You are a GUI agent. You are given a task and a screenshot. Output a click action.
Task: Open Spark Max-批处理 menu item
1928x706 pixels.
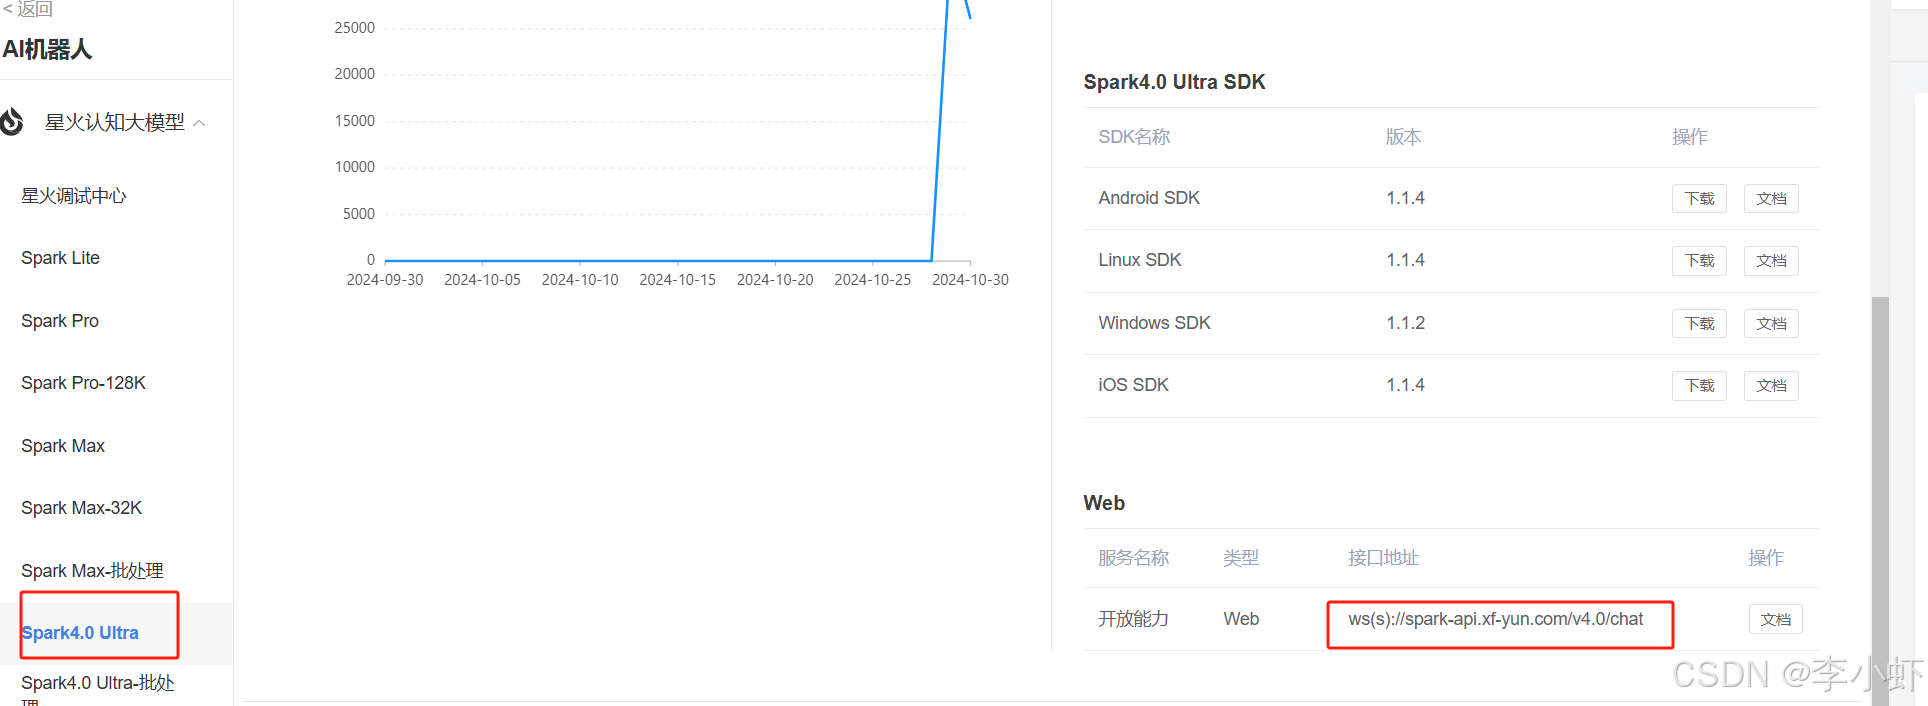[x=92, y=571]
